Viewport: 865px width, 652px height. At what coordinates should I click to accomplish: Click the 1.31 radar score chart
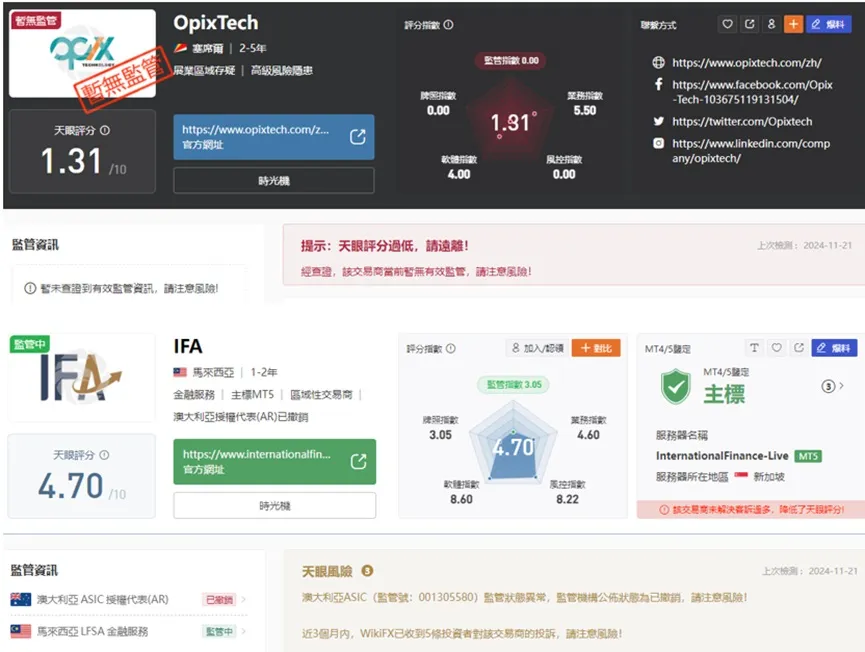511,120
